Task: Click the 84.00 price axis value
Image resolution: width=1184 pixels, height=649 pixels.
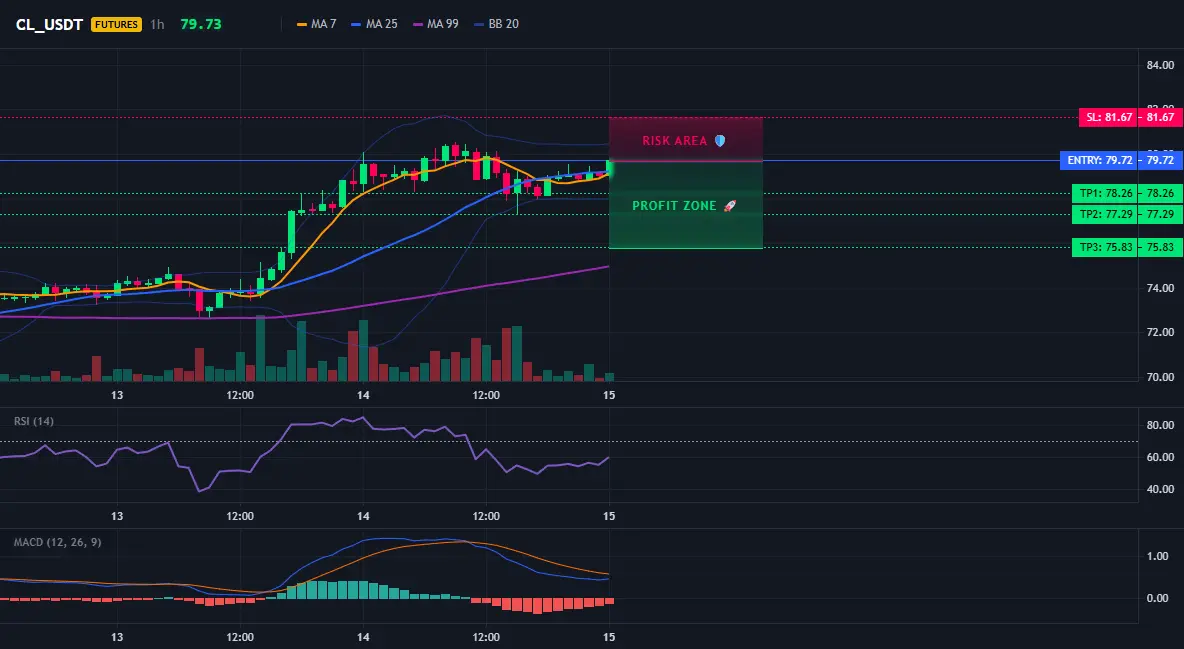Action: point(1160,66)
